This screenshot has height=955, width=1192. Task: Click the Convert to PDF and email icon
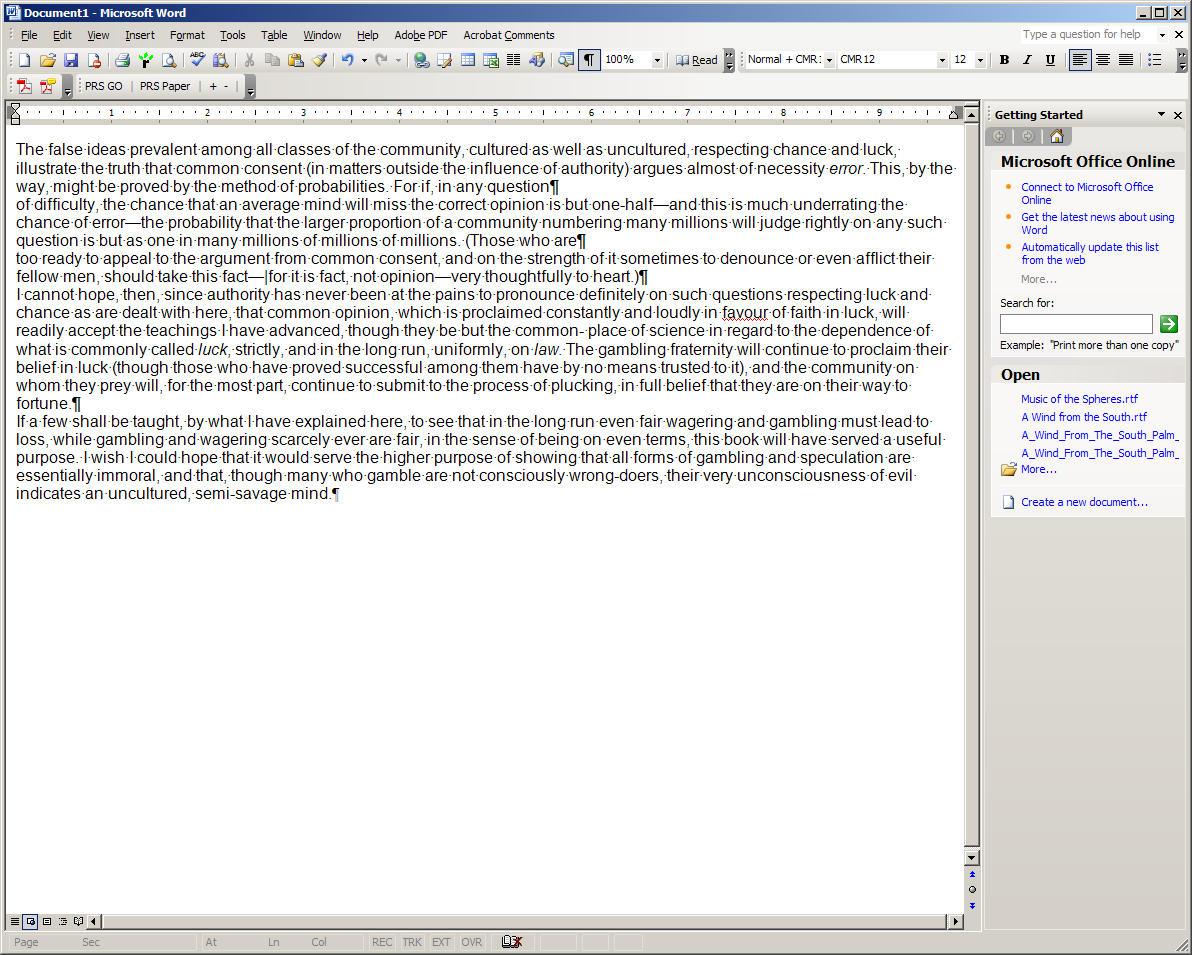point(48,87)
